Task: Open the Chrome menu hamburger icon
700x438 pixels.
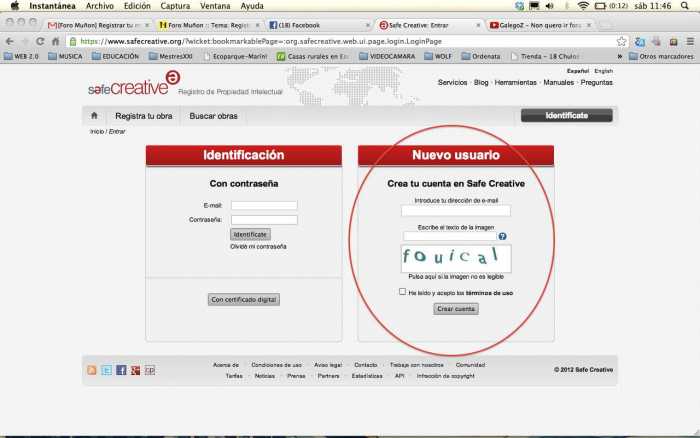Action: click(x=690, y=42)
